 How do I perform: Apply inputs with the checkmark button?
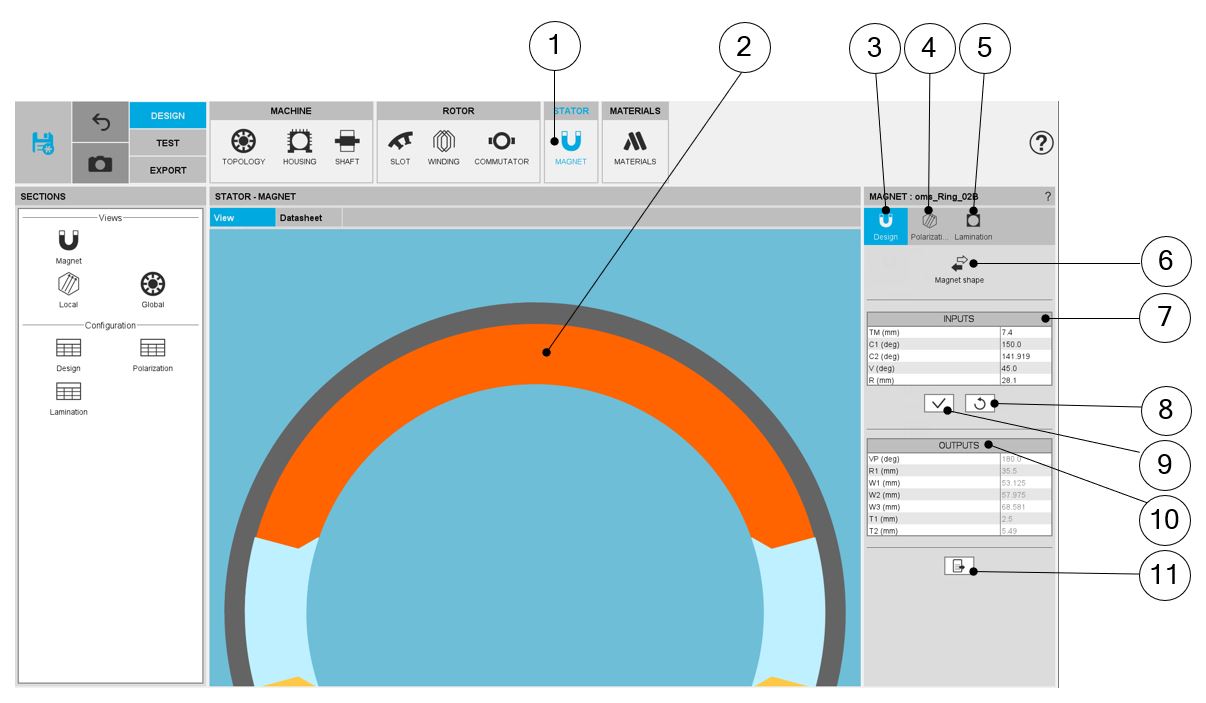click(938, 403)
